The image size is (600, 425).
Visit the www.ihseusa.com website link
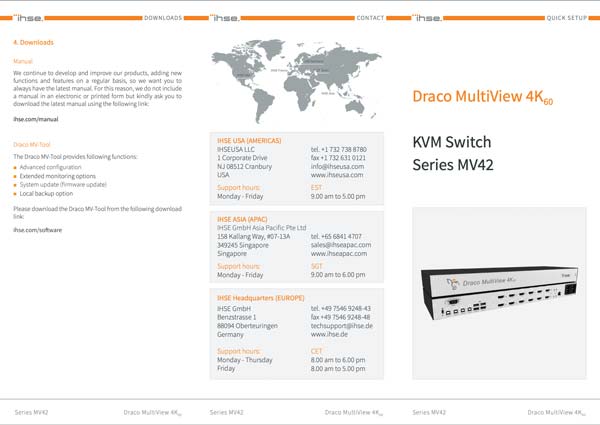(x=337, y=174)
